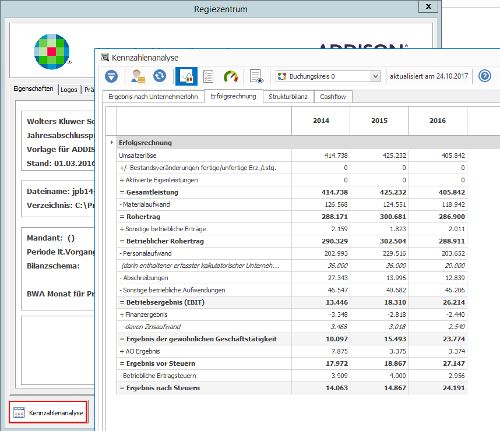Open the checklist icon in toolbar
The width and height of the screenshot is (500, 431).
[208, 76]
